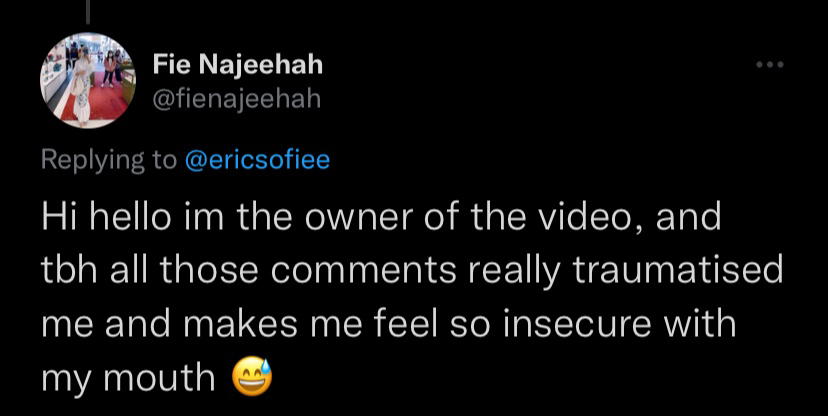Open the @ericsofiee mention link
828x416 pixels.
coord(257,160)
